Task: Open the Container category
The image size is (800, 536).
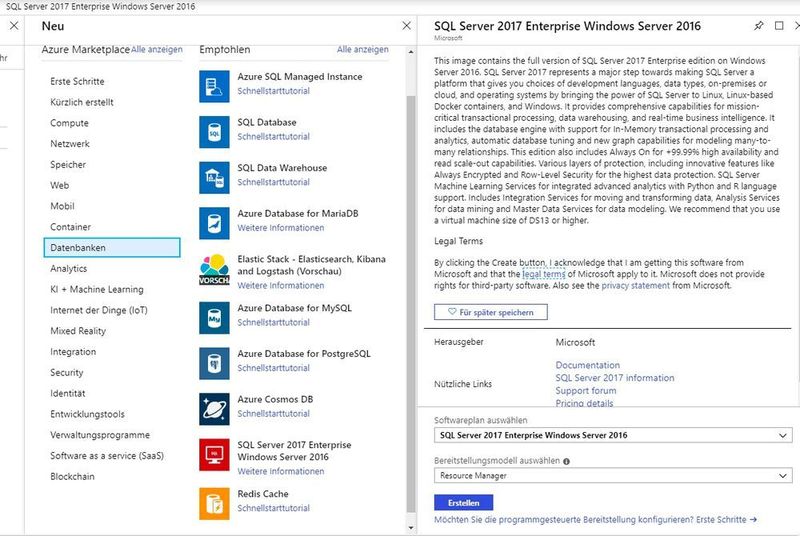Action: [x=70, y=227]
